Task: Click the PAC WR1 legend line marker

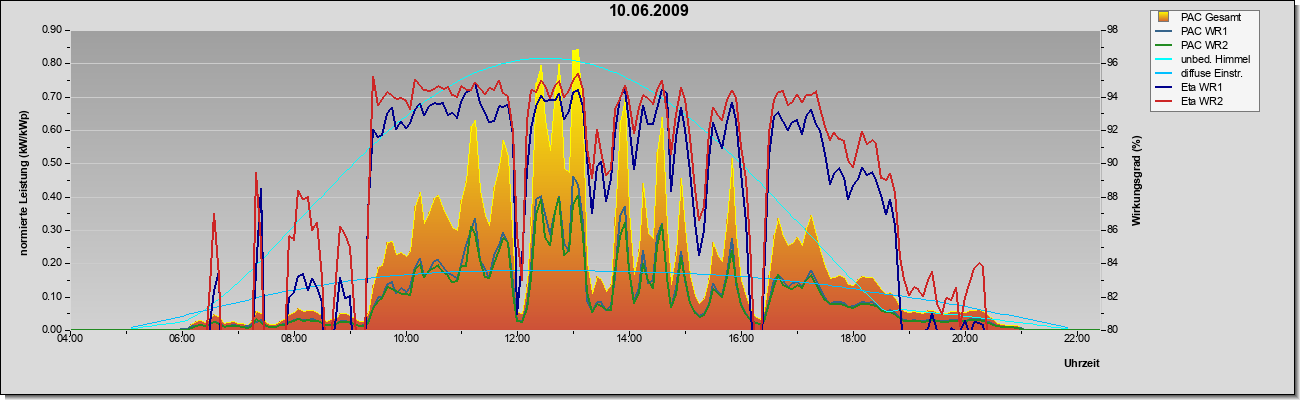Action: pyautogui.click(x=1163, y=31)
